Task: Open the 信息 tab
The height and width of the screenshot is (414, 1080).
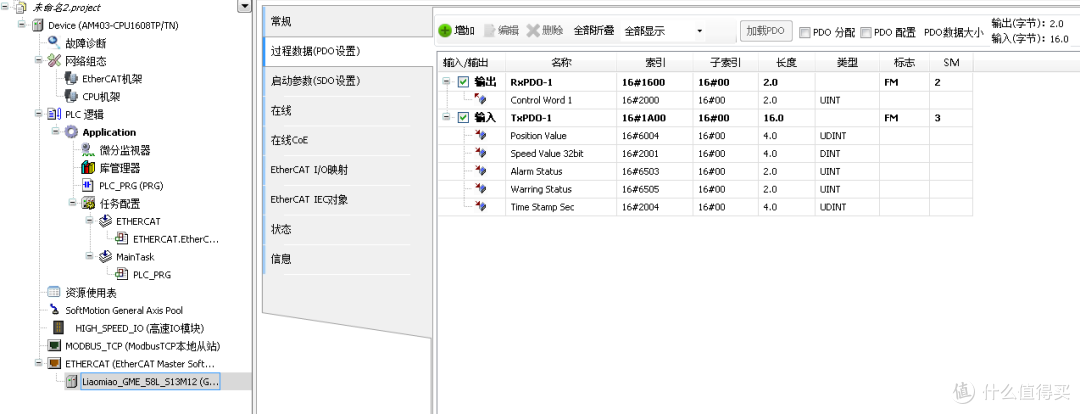Action: (x=346, y=259)
